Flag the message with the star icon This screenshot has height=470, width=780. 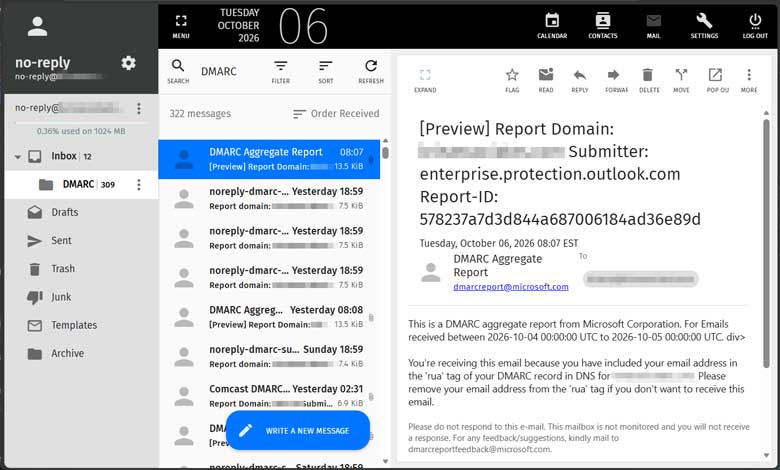(x=512, y=80)
